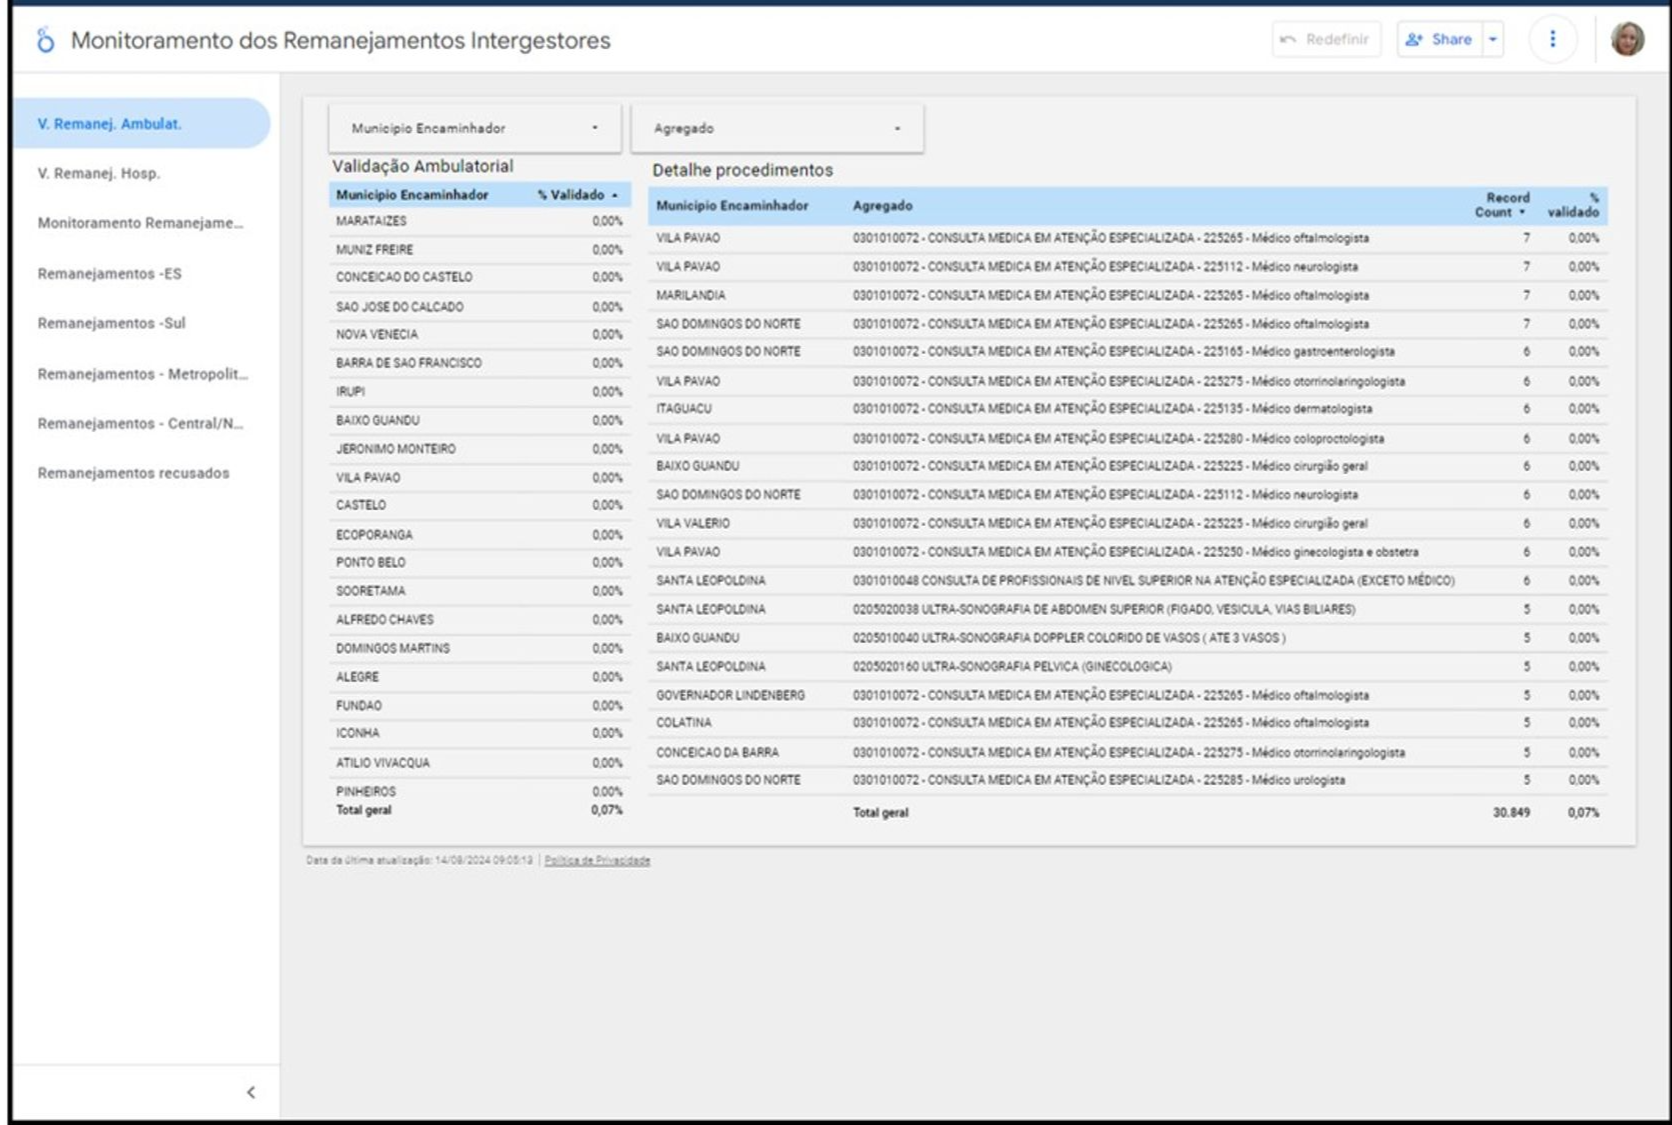Click the Share button
1672x1125 pixels.
tap(1439, 39)
